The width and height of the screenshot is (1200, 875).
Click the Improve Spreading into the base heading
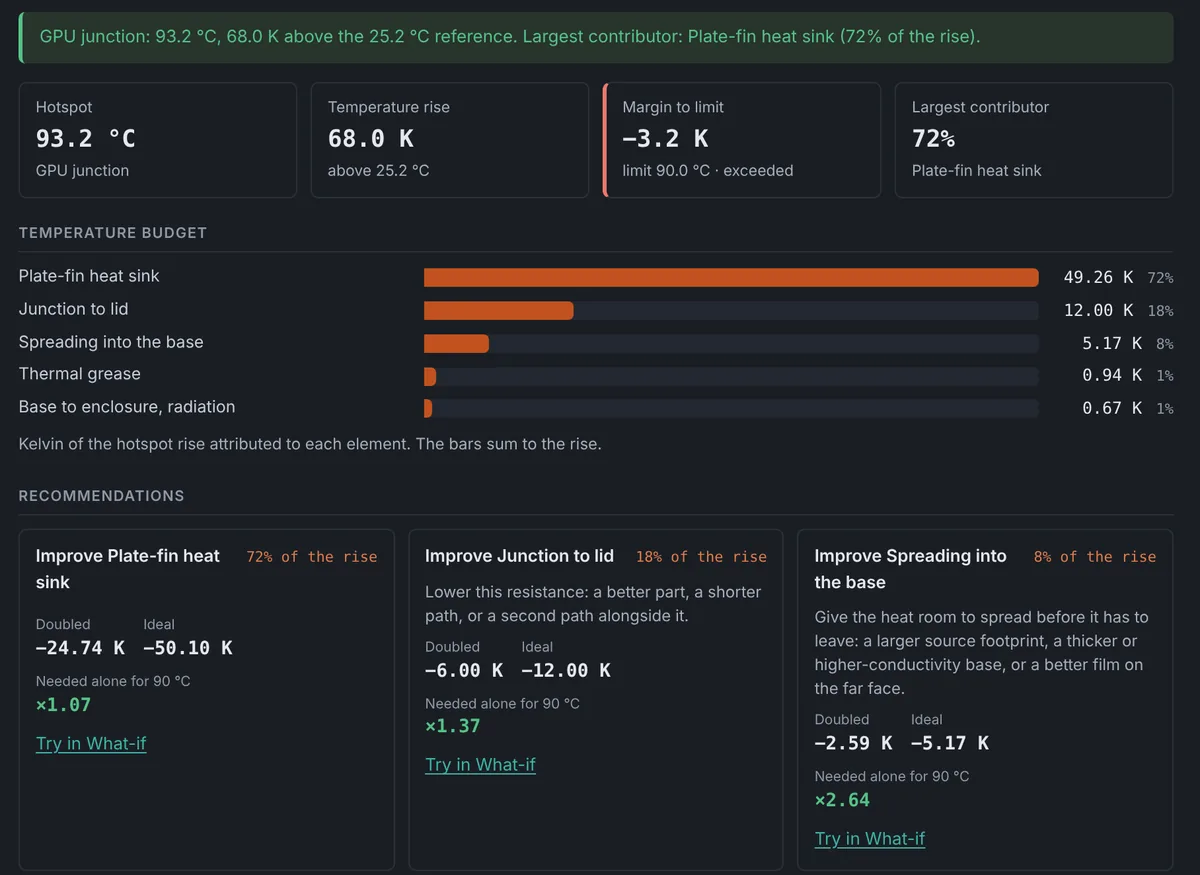click(x=910, y=569)
